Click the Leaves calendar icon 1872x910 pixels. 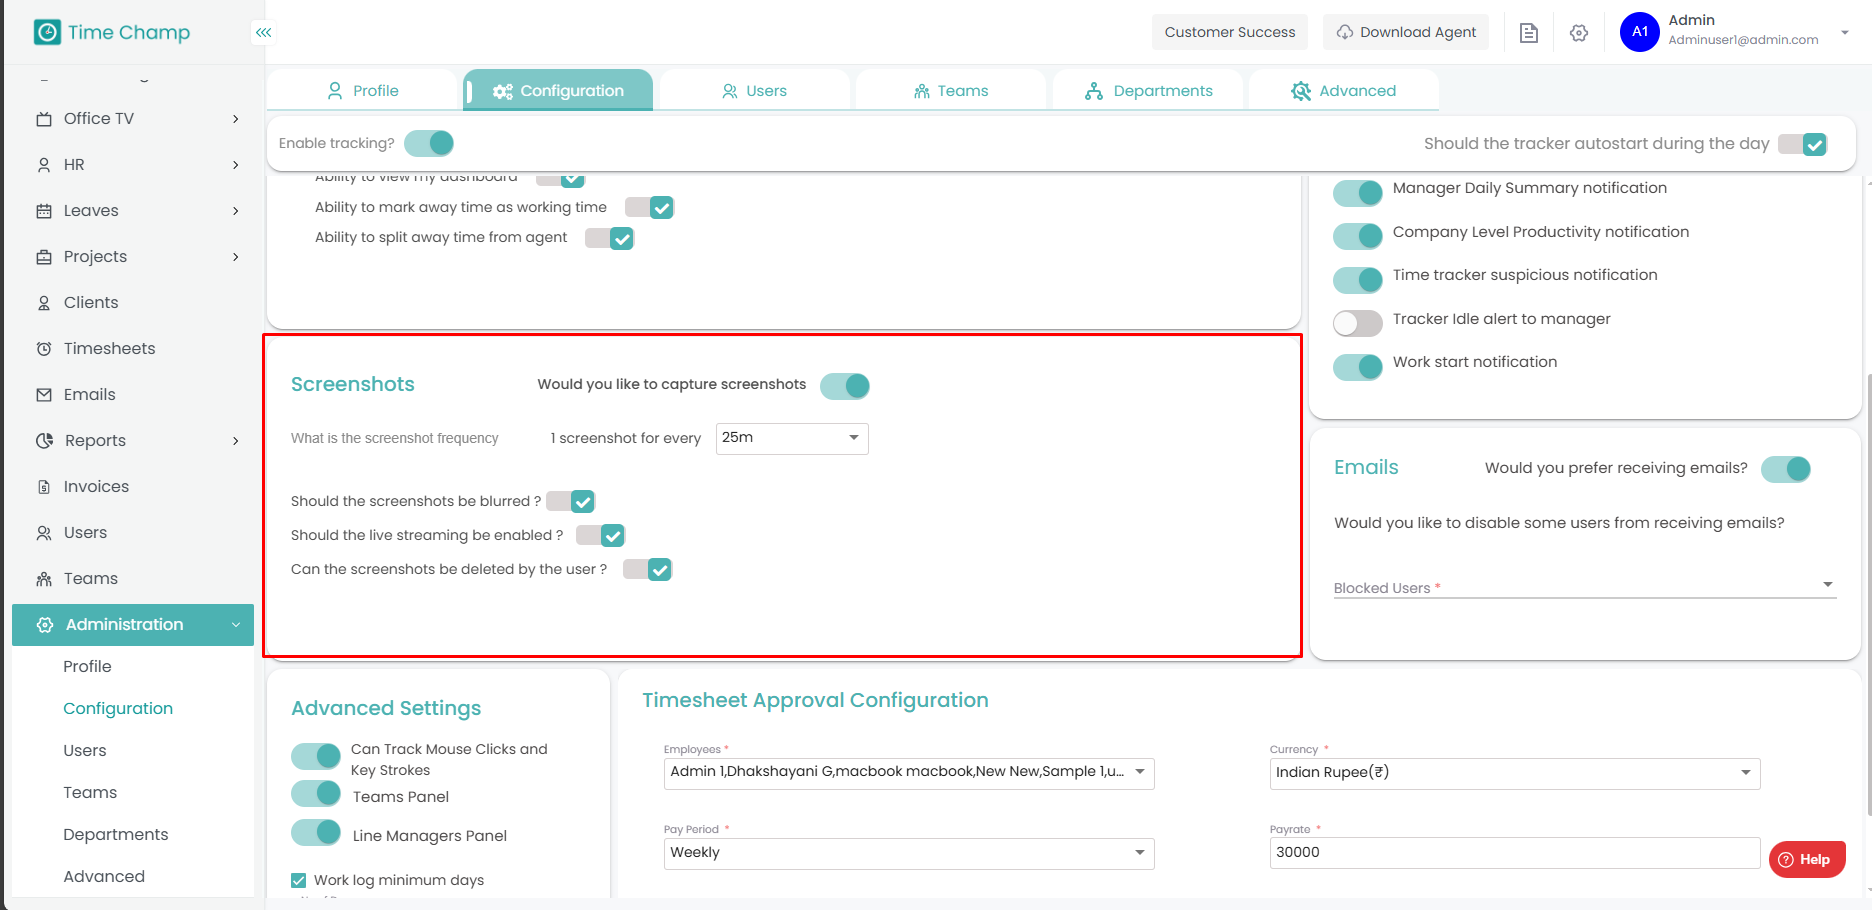[x=44, y=211]
